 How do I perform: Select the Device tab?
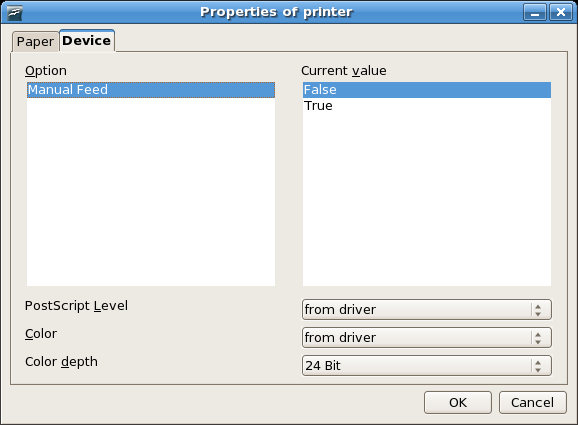click(87, 41)
